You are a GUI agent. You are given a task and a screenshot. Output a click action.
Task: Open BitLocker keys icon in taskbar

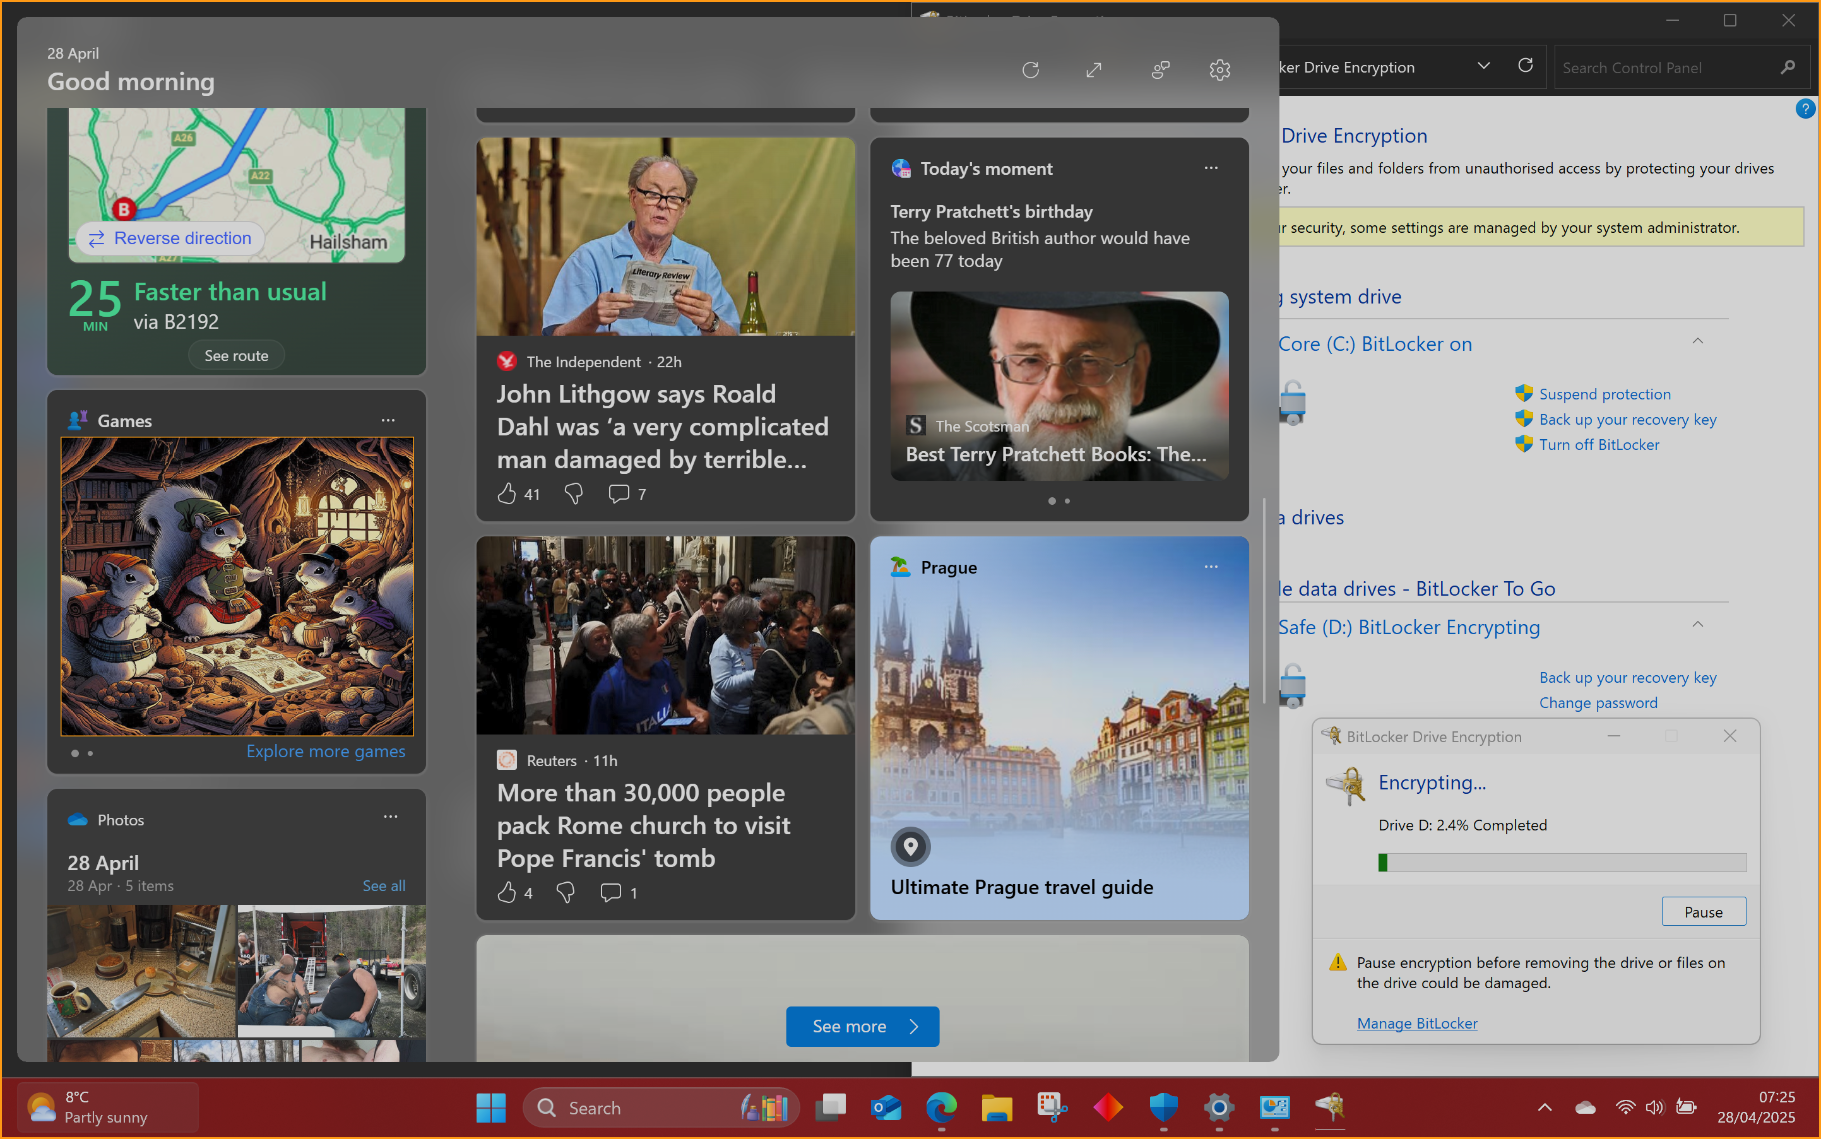[1330, 1108]
